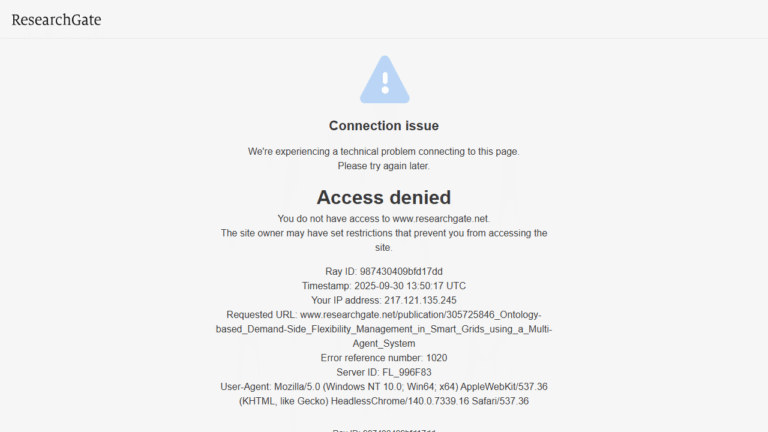Click the 'Please try again later' text
Image resolution: width=768 pixels, height=432 pixels.
click(x=384, y=166)
